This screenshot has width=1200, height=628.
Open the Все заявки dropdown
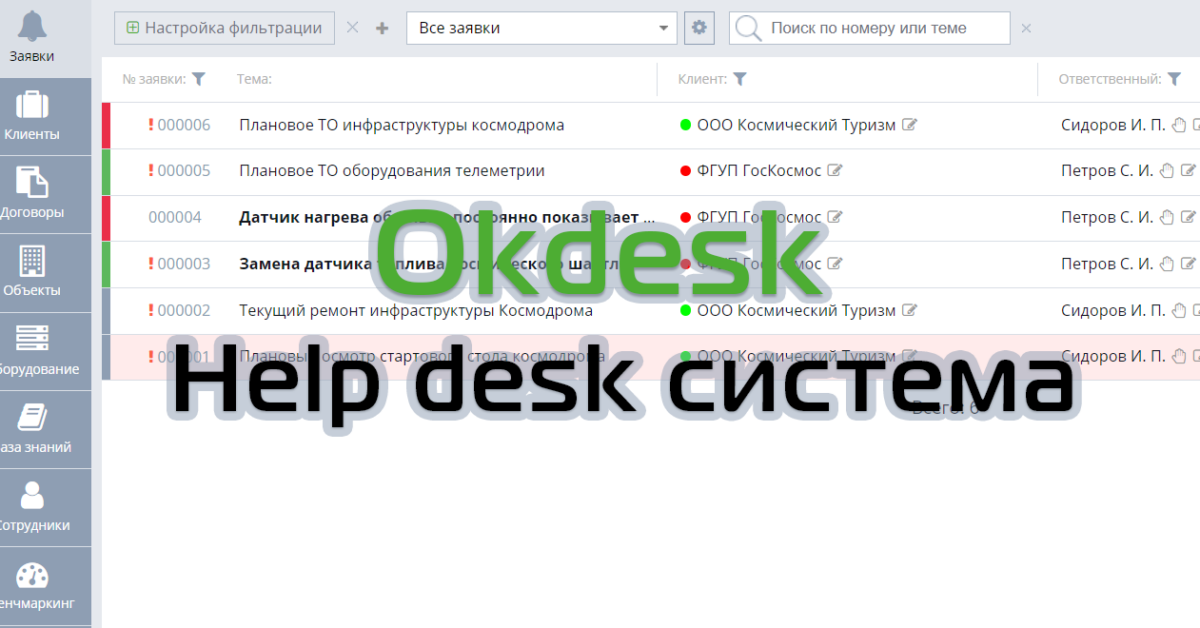[540, 28]
